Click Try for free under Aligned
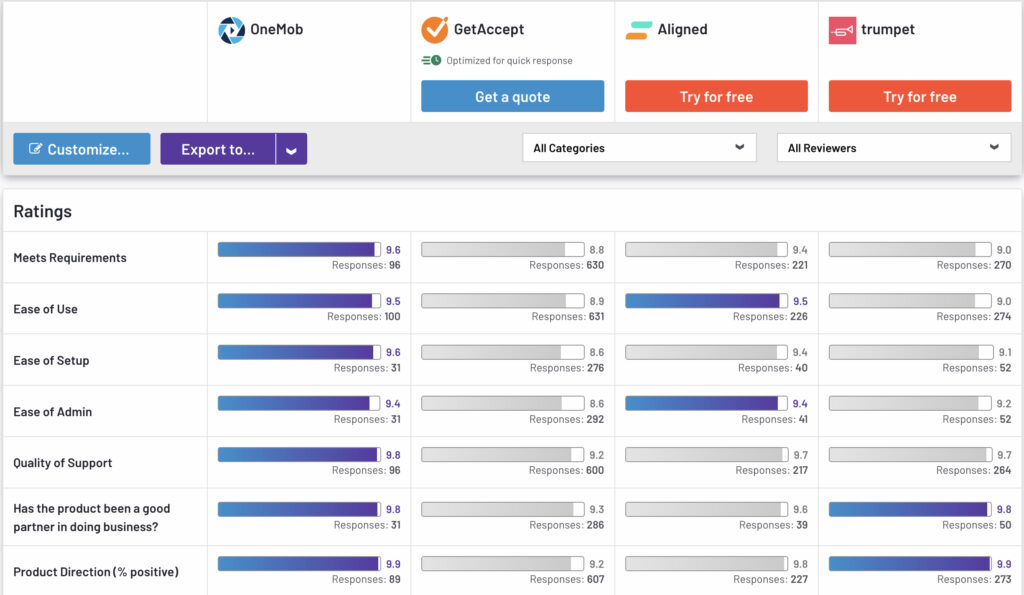 (x=716, y=97)
